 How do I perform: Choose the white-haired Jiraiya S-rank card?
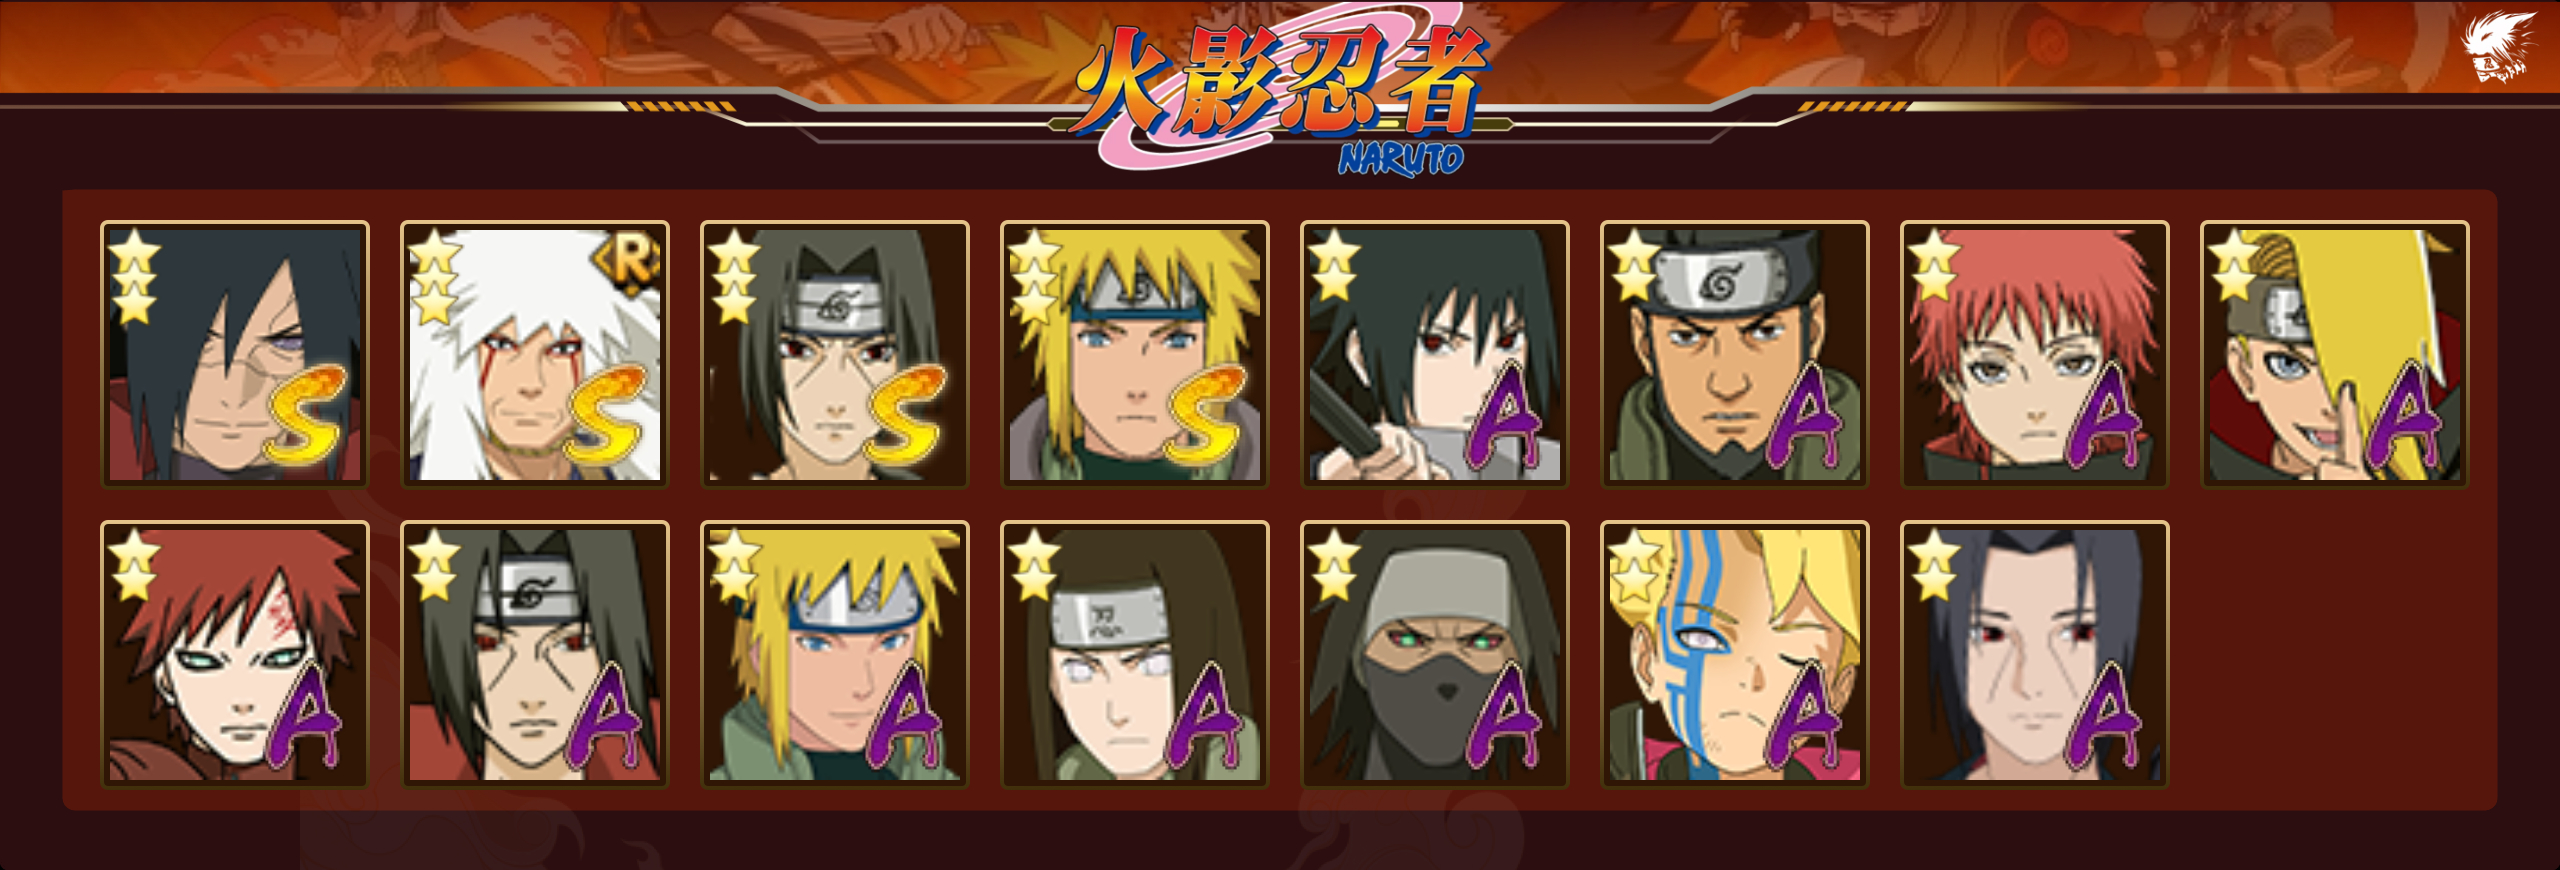535,354
